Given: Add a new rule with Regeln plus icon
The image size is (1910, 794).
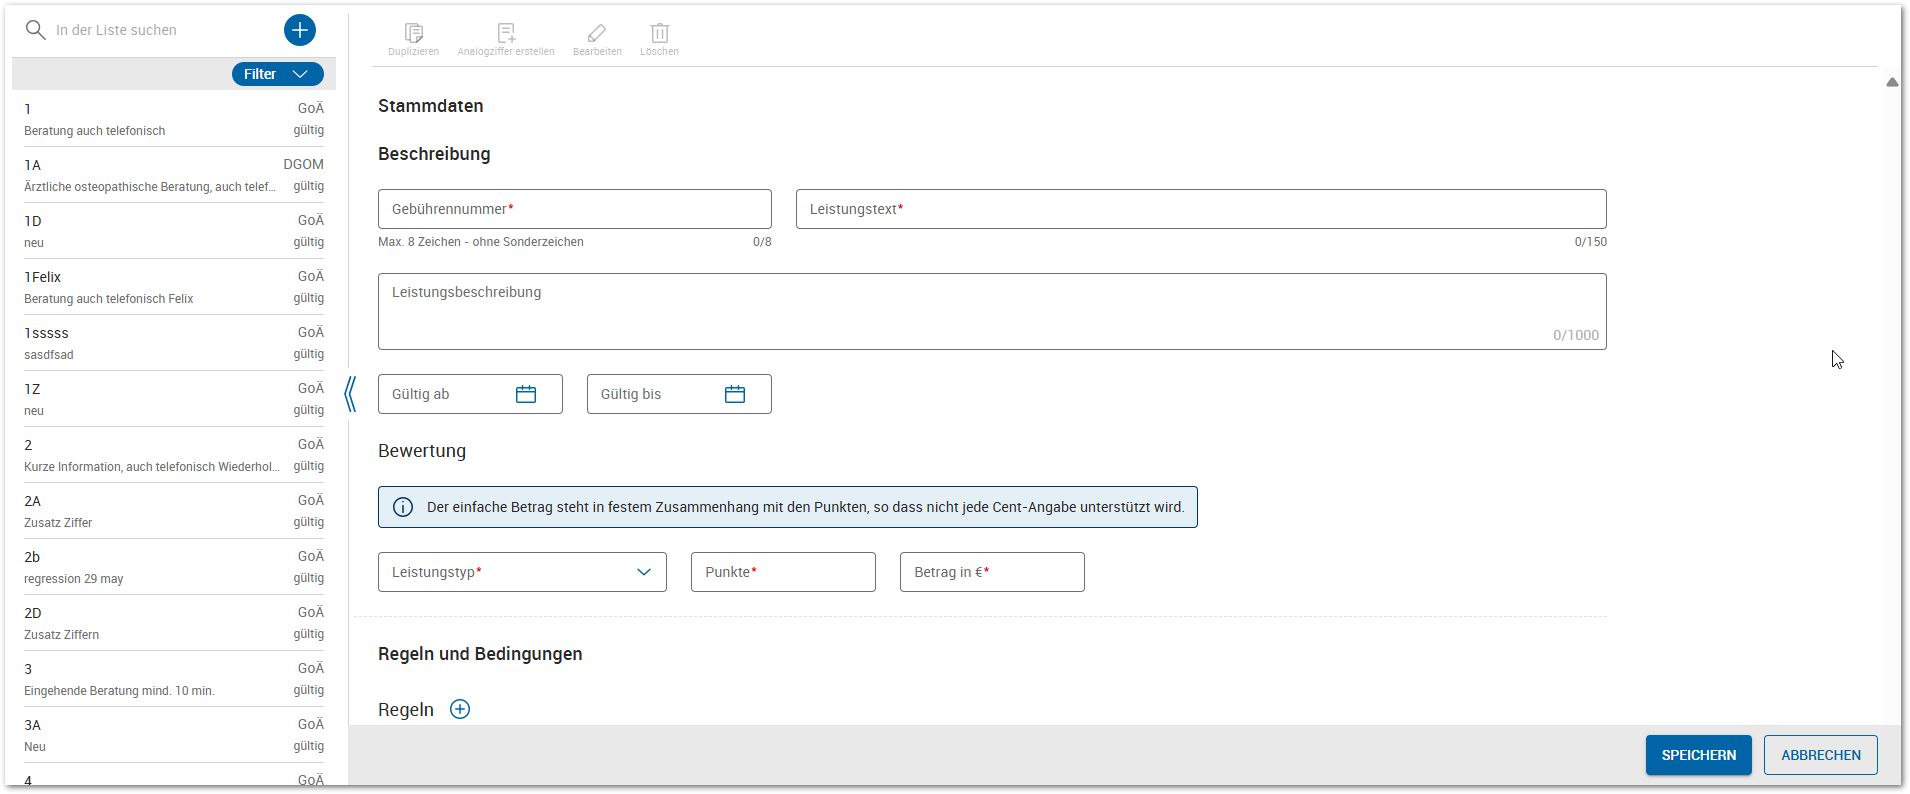Looking at the screenshot, I should tap(460, 709).
